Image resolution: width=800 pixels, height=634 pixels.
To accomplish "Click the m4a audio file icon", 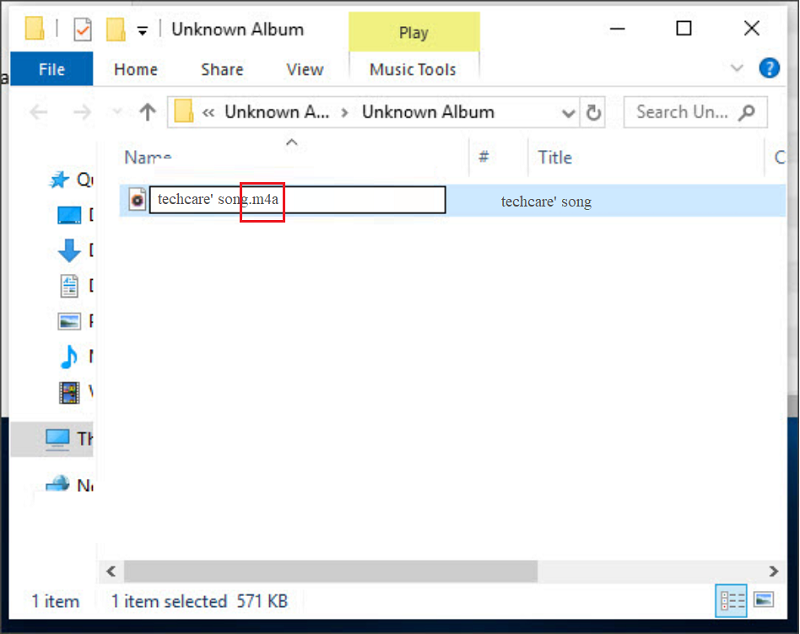I will tap(137, 200).
